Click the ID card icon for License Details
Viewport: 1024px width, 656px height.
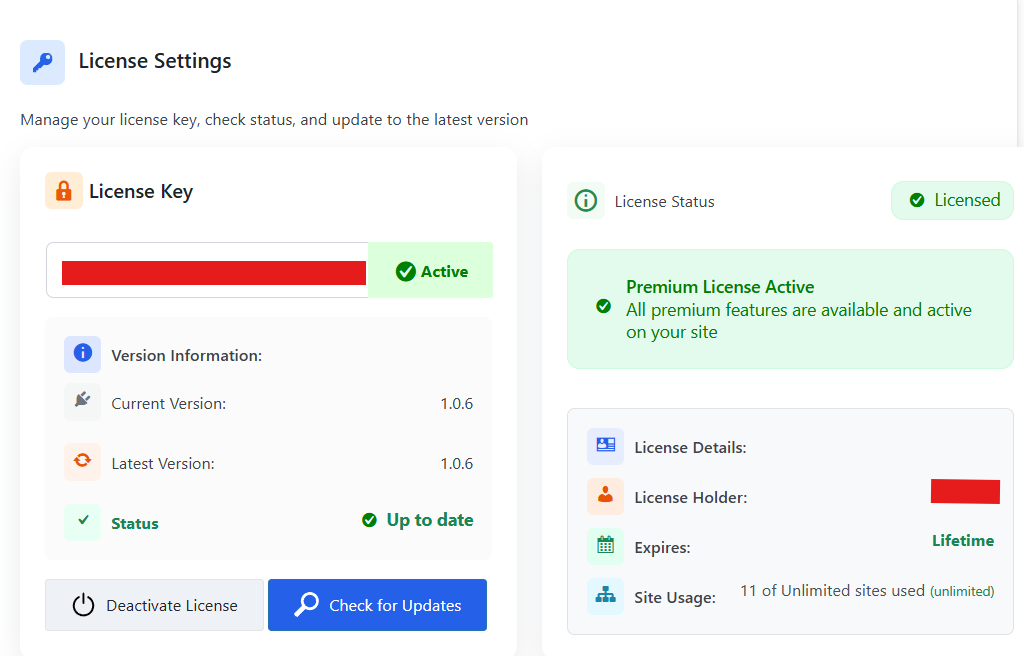point(605,446)
